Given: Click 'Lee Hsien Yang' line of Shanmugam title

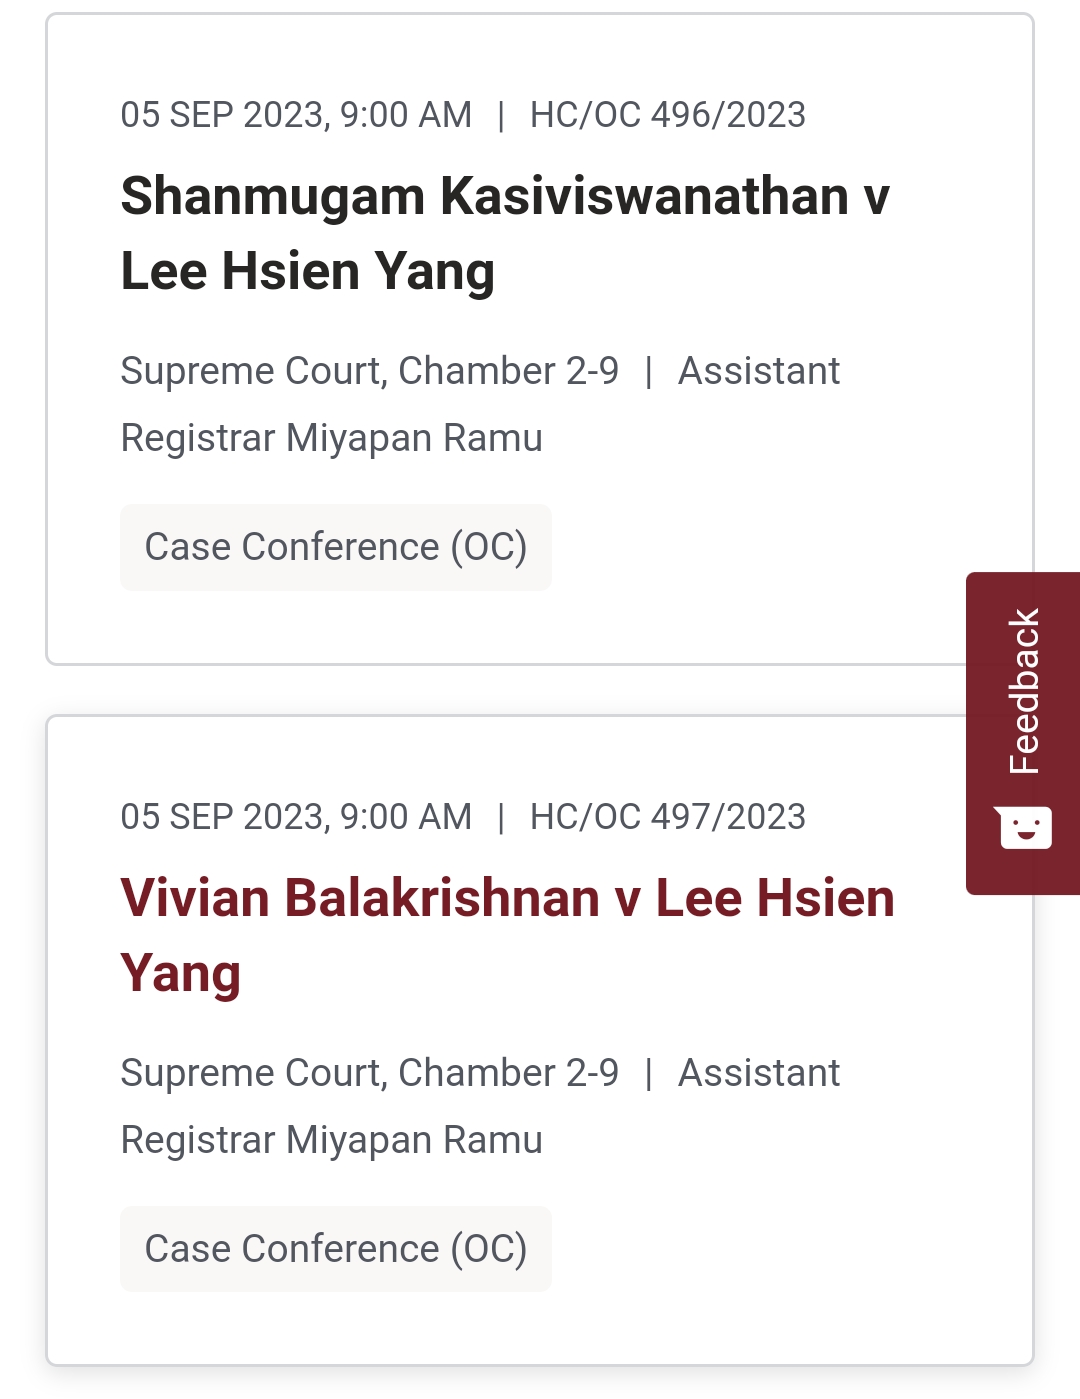Looking at the screenshot, I should tap(308, 272).
